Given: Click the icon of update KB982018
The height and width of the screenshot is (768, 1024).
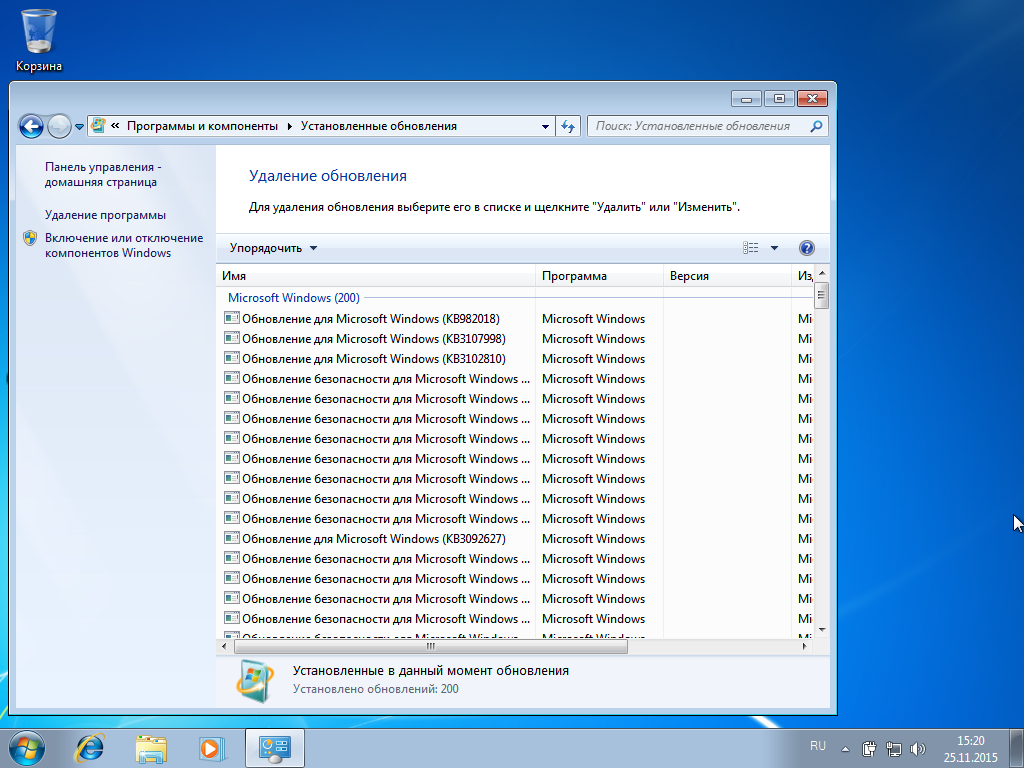Looking at the screenshot, I should 231,318.
